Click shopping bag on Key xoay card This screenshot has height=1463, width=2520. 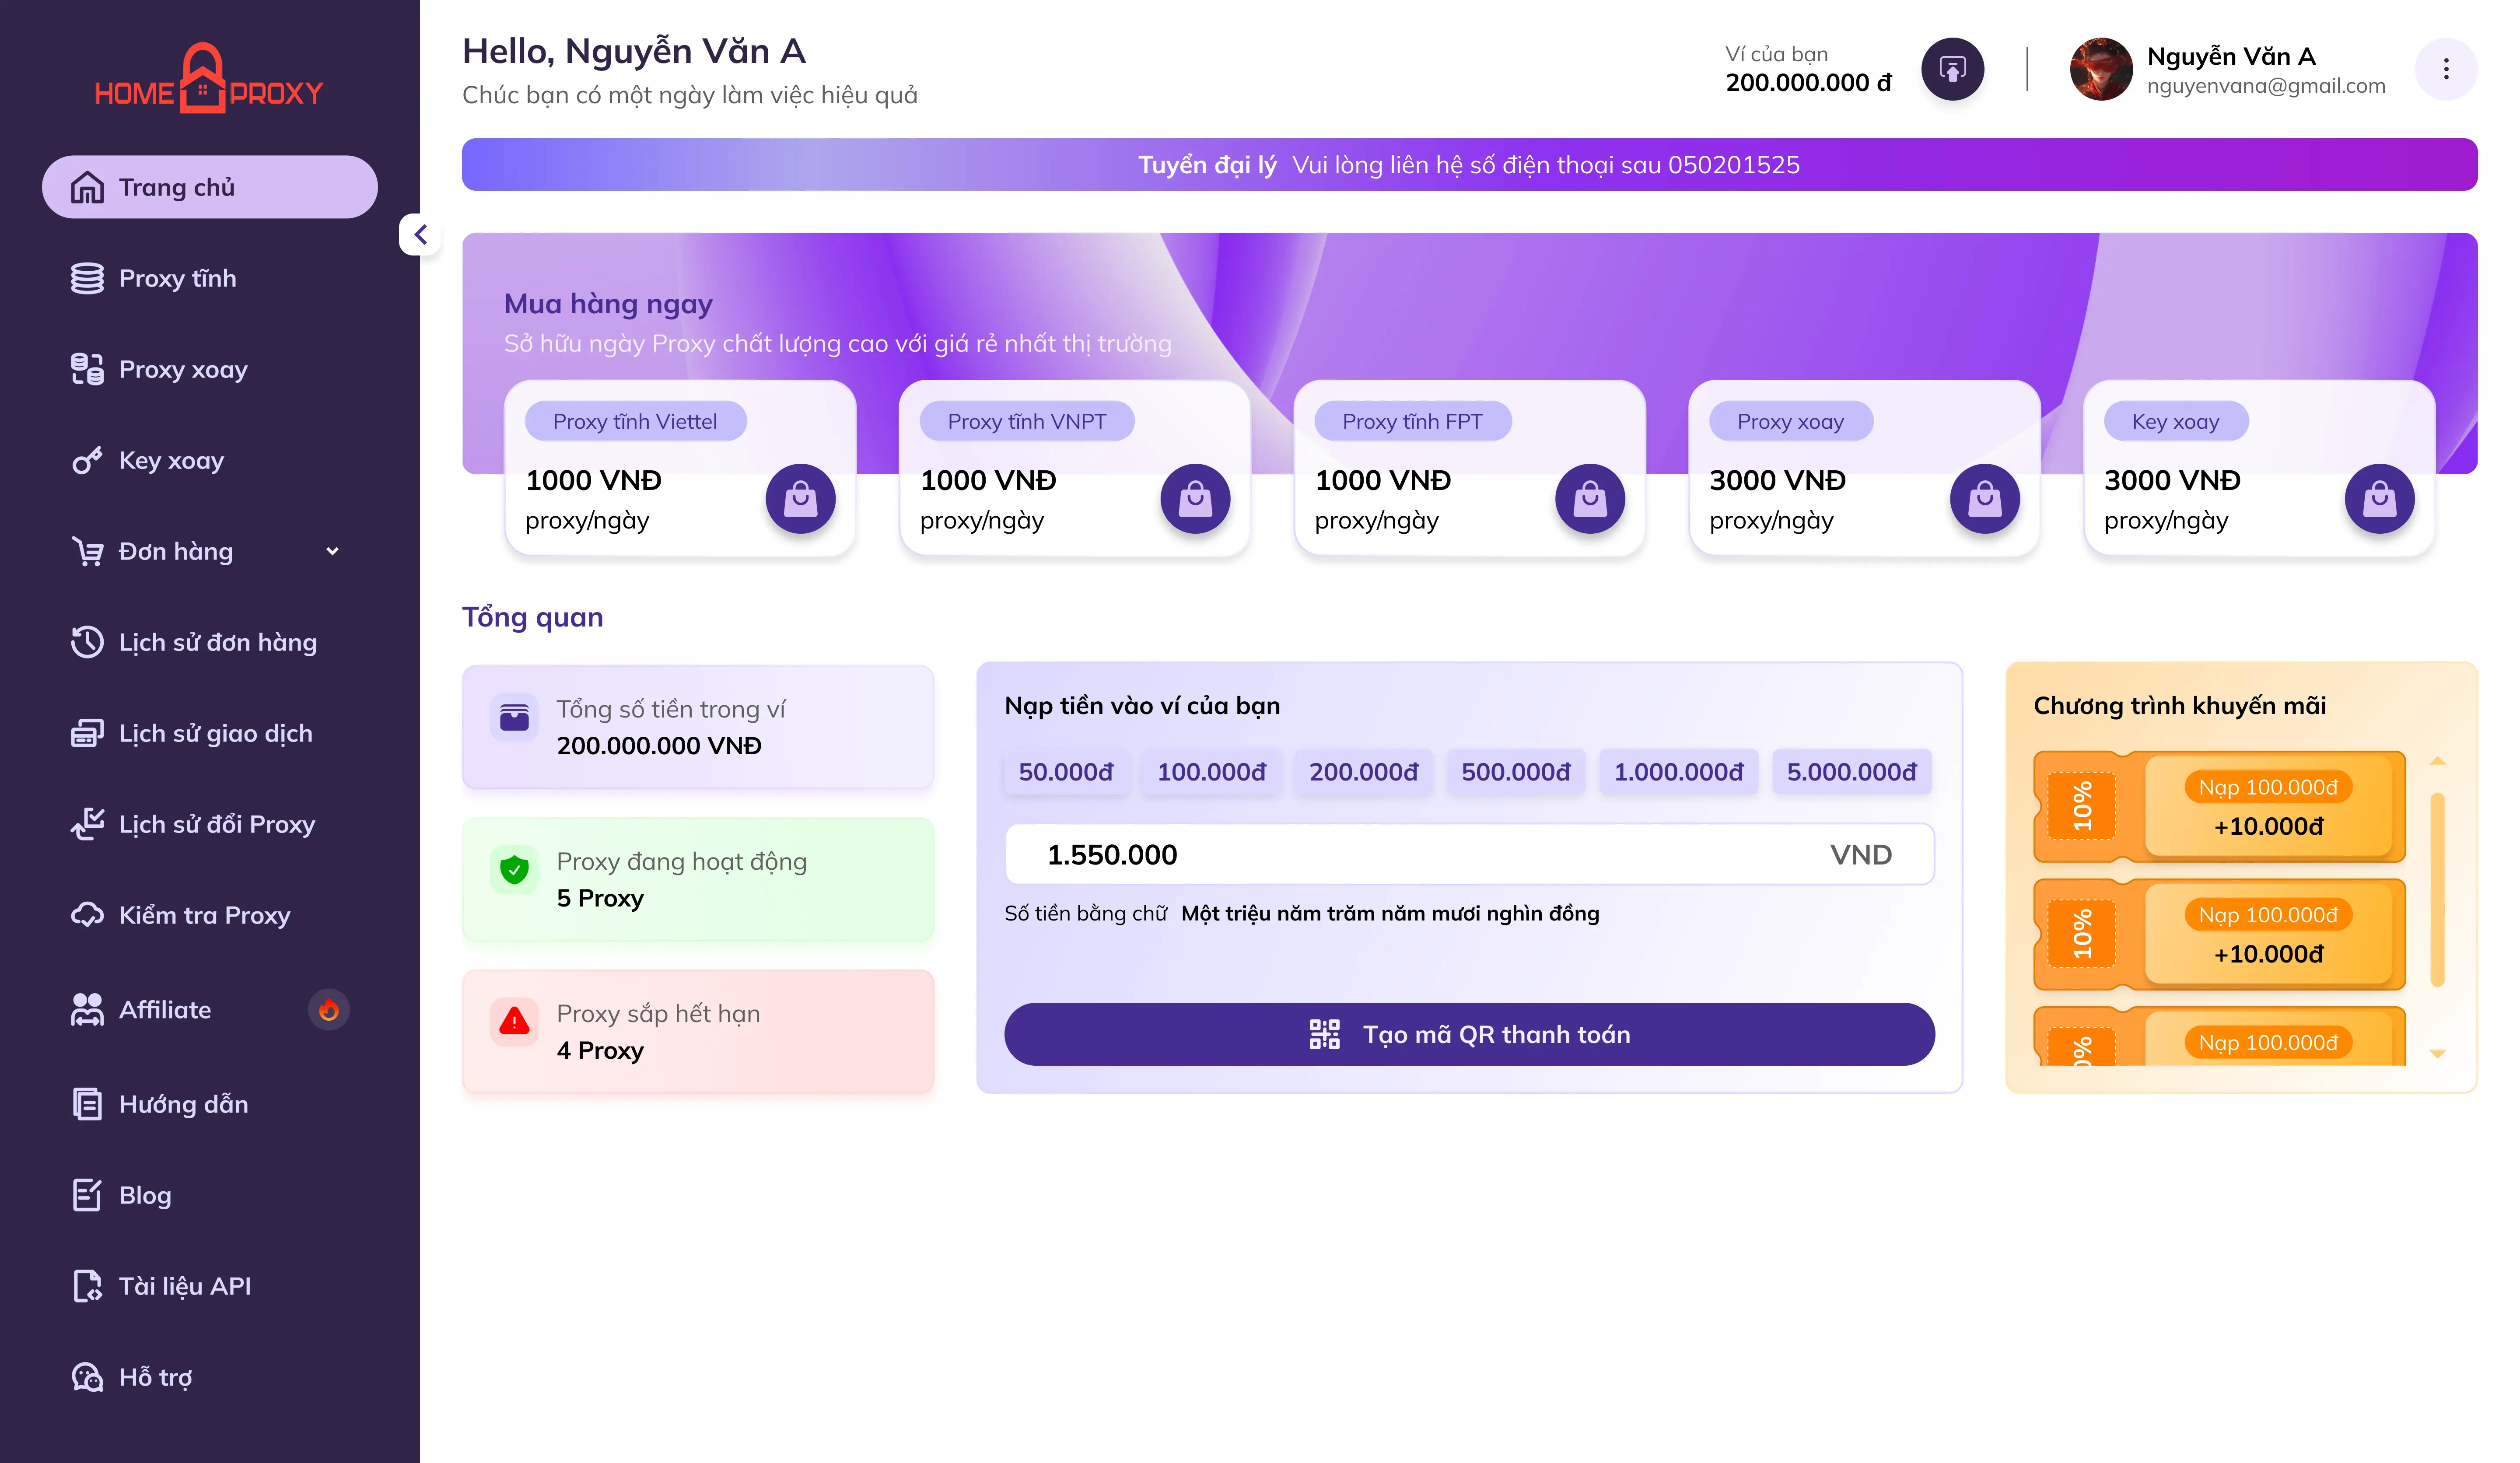pos(2379,498)
